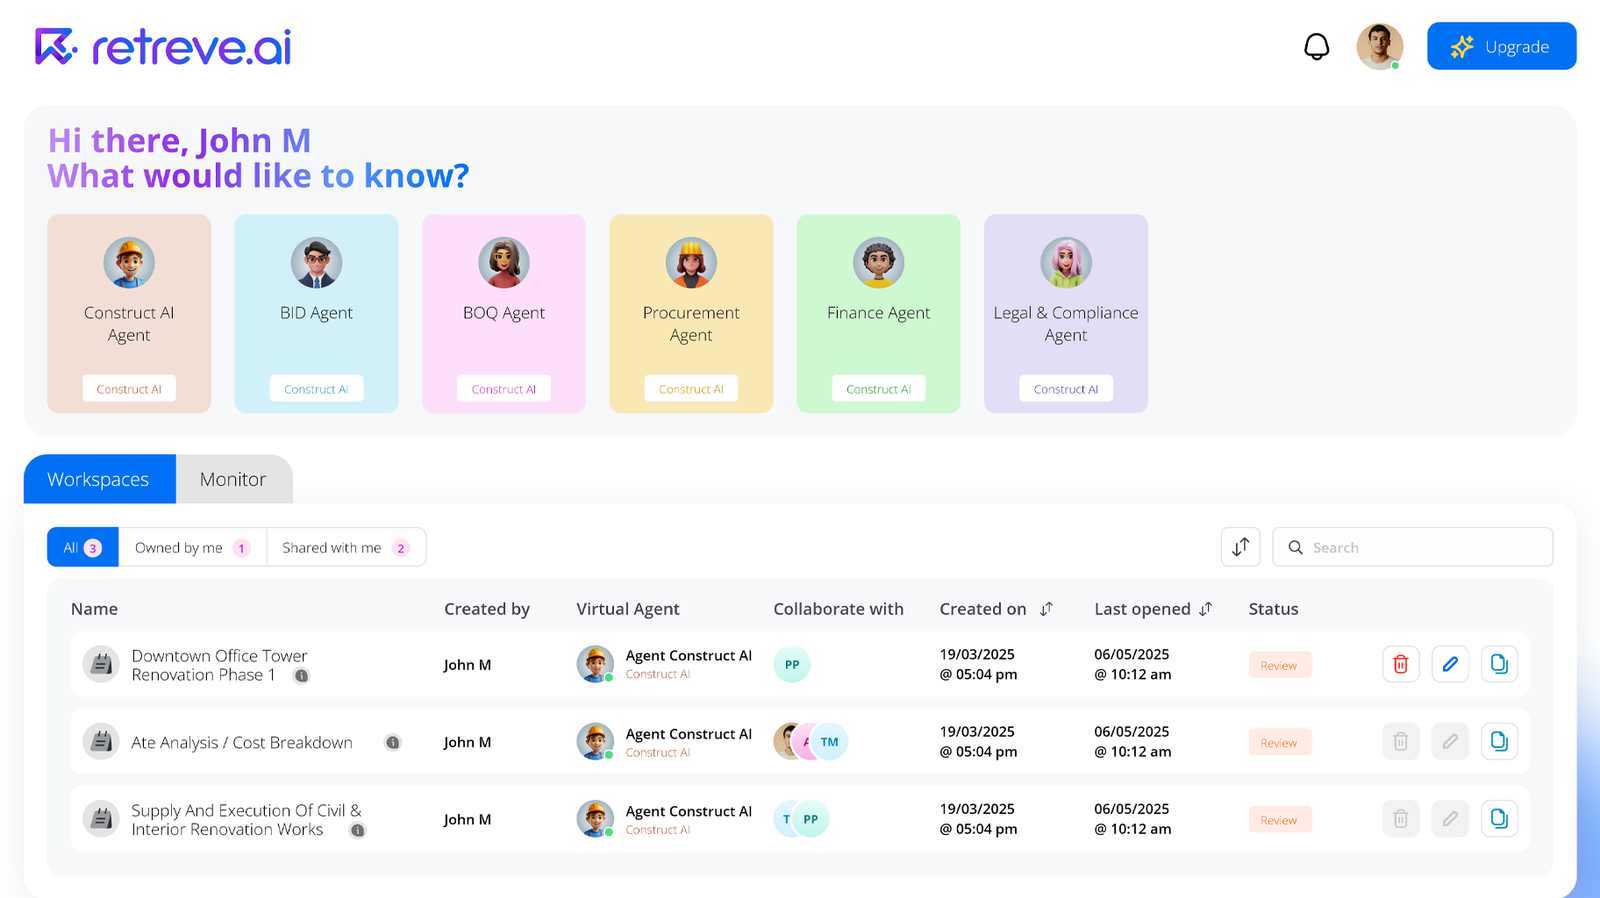Select the Procurement Agent card
Screen dimensions: 1600x898
[x=691, y=313]
